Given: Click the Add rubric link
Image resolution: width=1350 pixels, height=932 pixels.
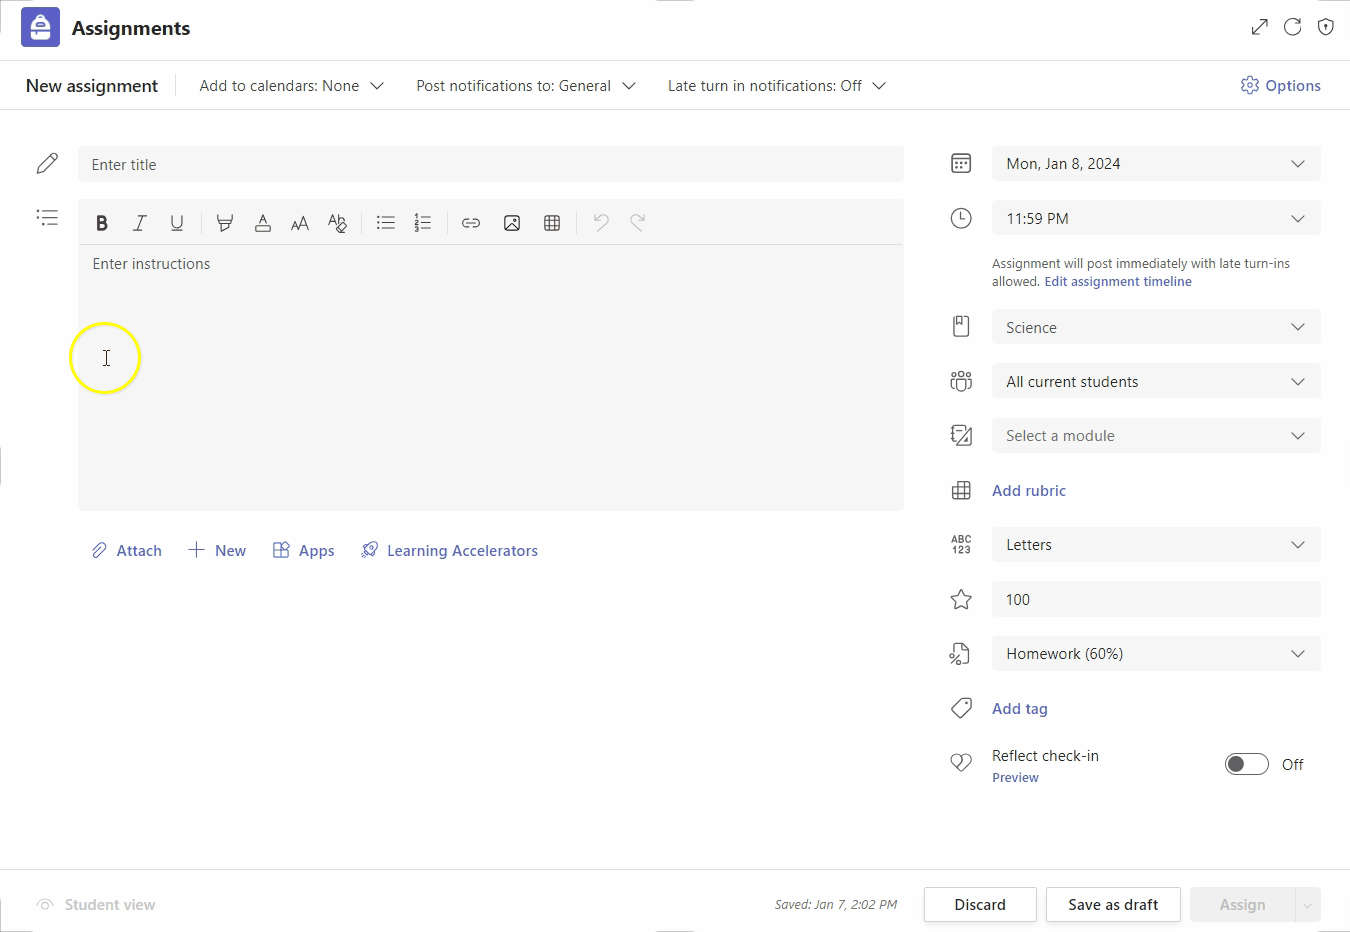Looking at the screenshot, I should 1029,490.
